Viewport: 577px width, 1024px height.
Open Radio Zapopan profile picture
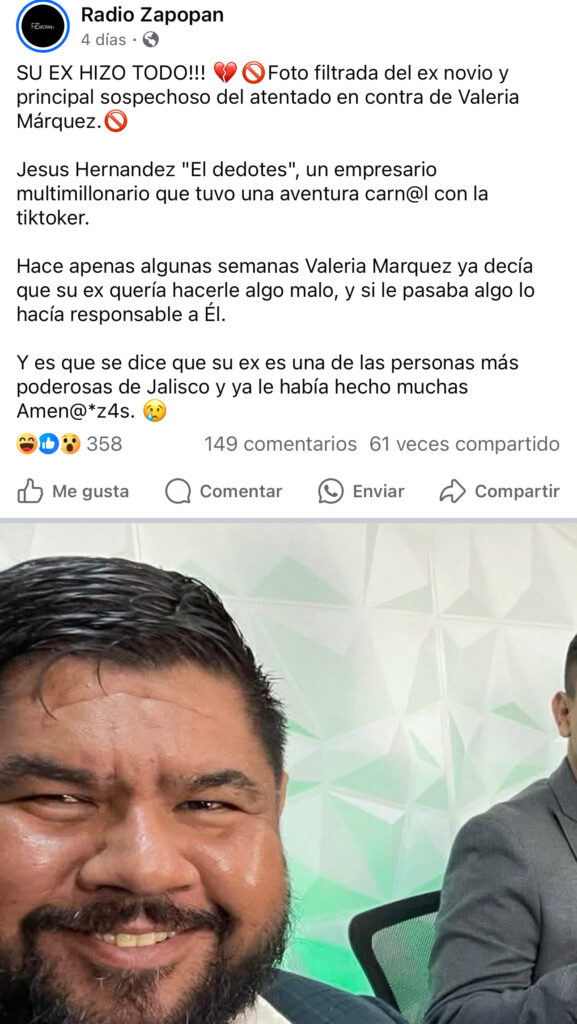coord(42,26)
